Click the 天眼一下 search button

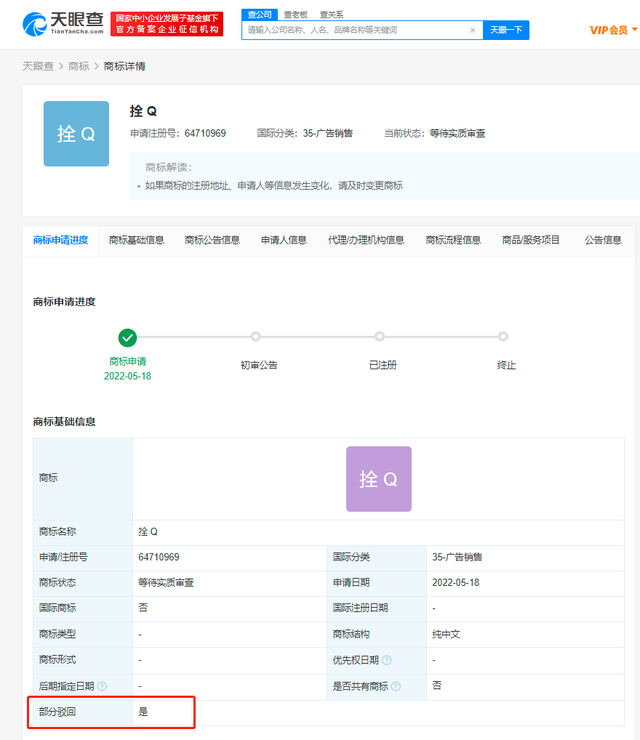506,30
